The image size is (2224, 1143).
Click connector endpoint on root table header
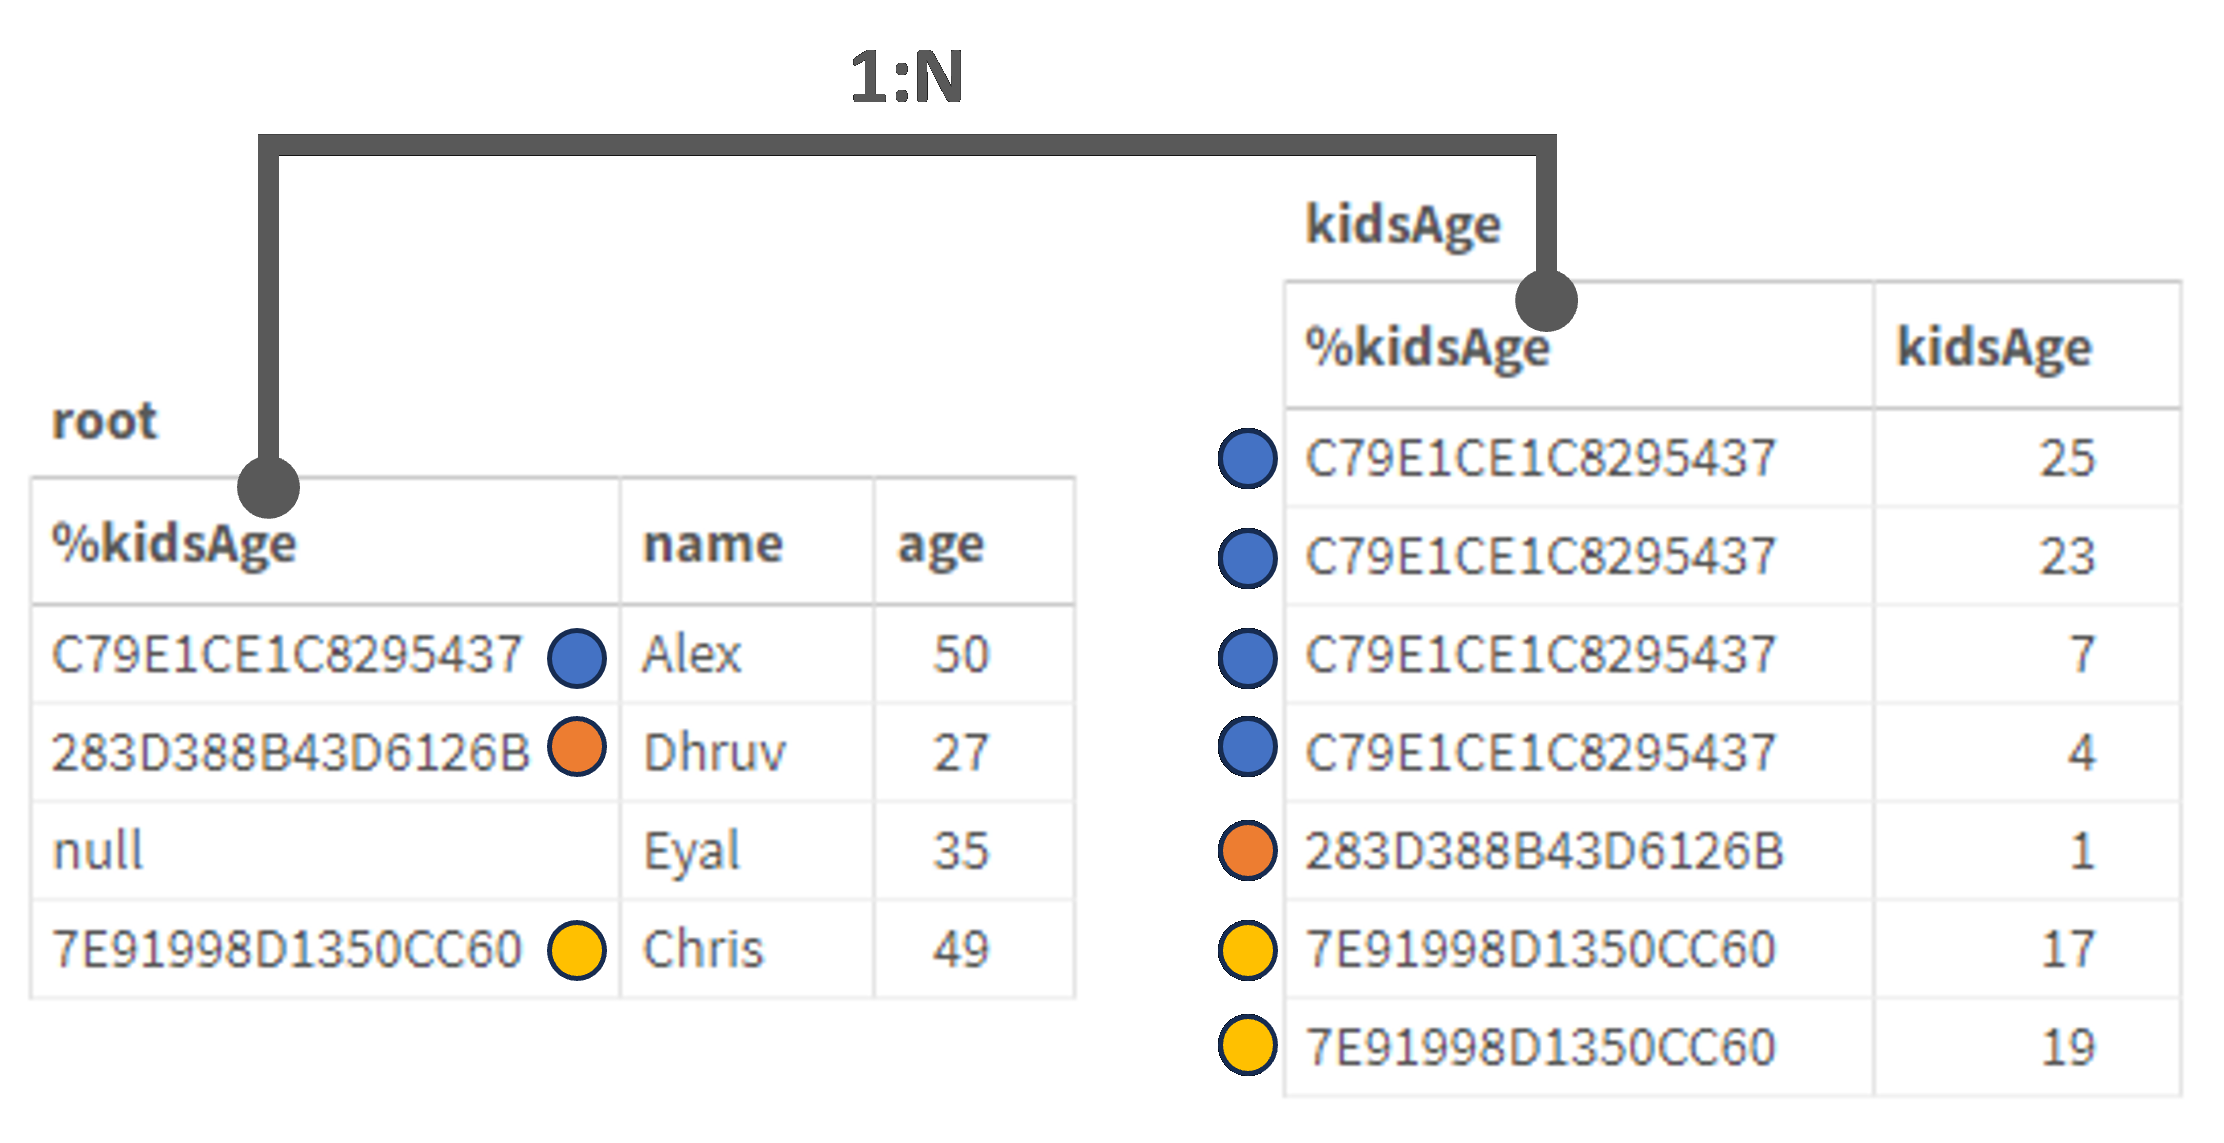point(268,487)
